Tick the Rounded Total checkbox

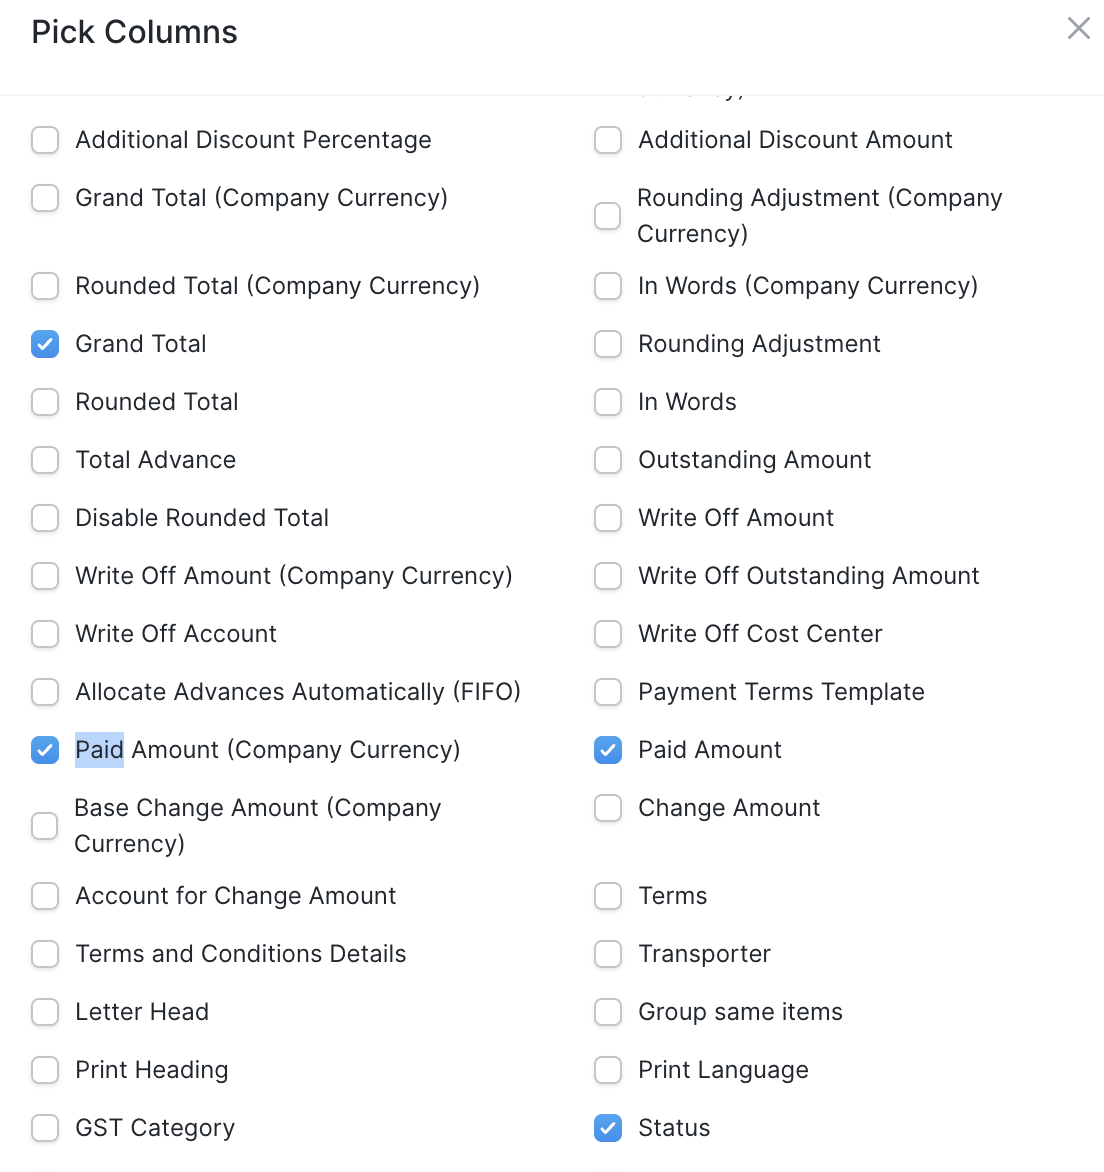coord(45,402)
